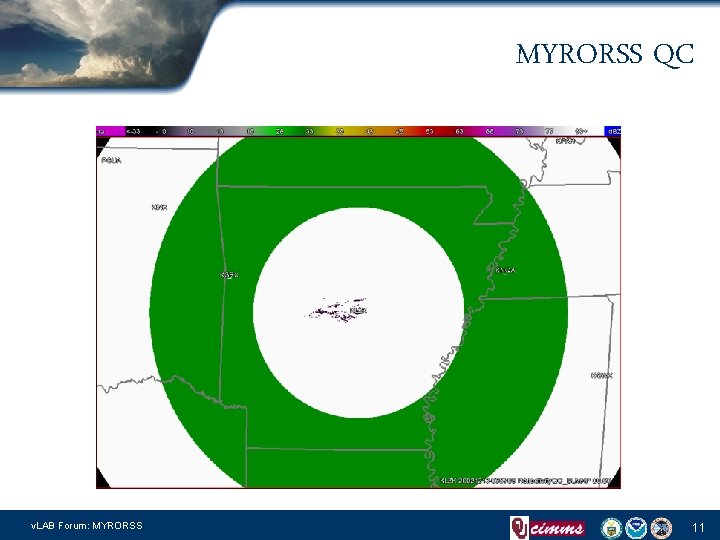The height and width of the screenshot is (540, 720).
Task: Click the radar label at the map's top-left corner
Action: click(x=112, y=160)
